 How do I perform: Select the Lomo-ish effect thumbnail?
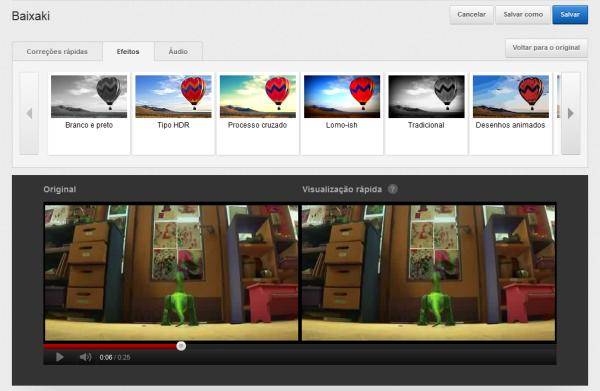click(342, 96)
